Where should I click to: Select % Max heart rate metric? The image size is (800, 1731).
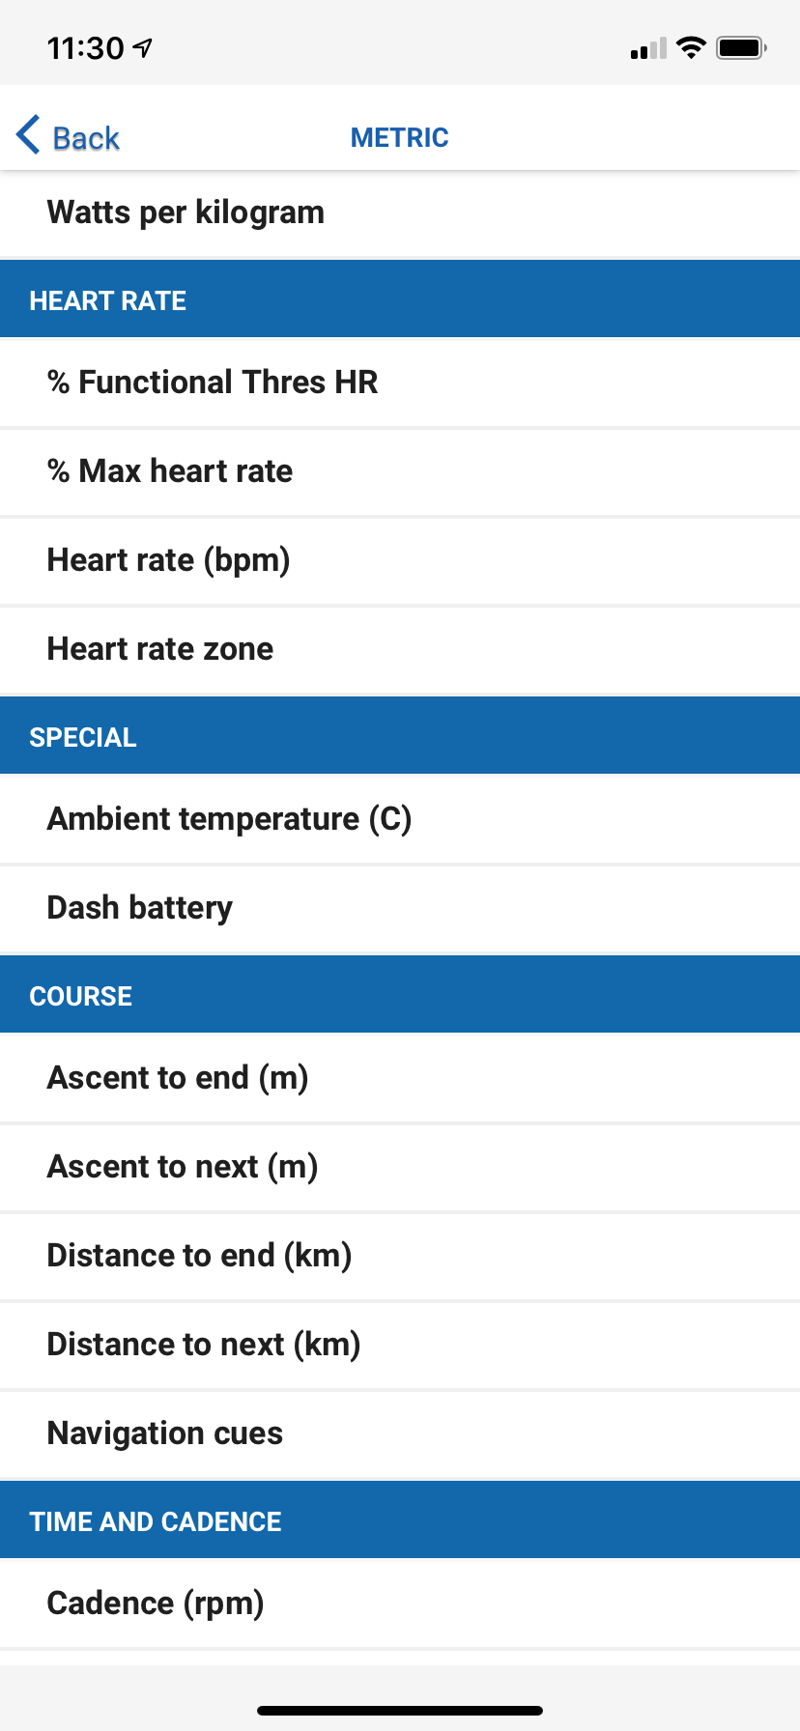(x=170, y=471)
